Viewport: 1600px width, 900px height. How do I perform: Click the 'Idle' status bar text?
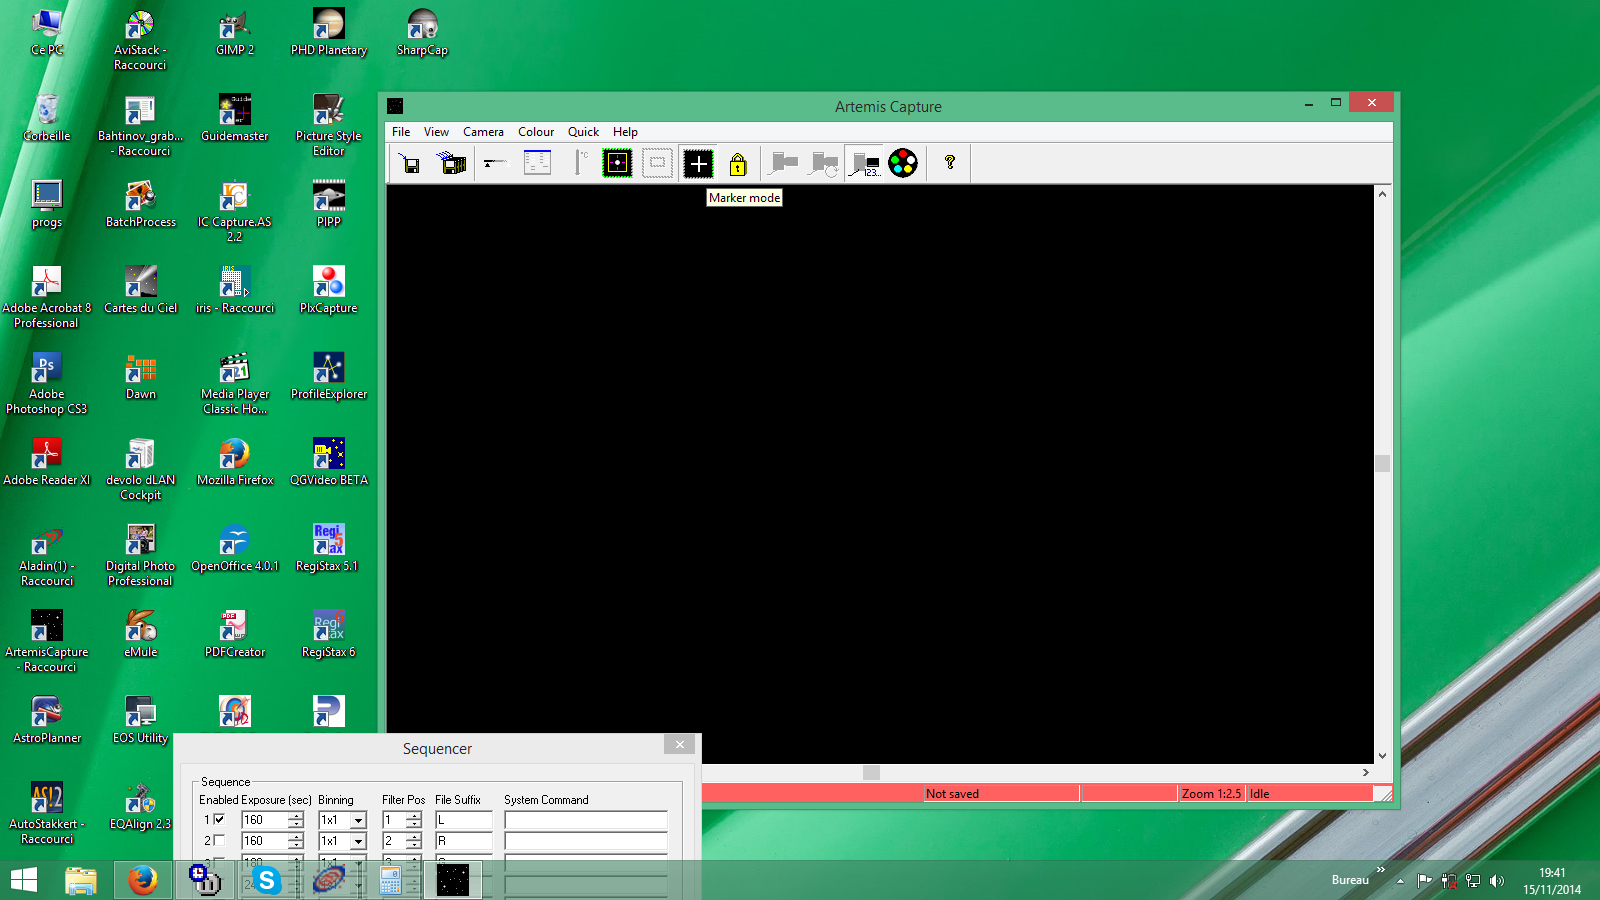(1259, 794)
